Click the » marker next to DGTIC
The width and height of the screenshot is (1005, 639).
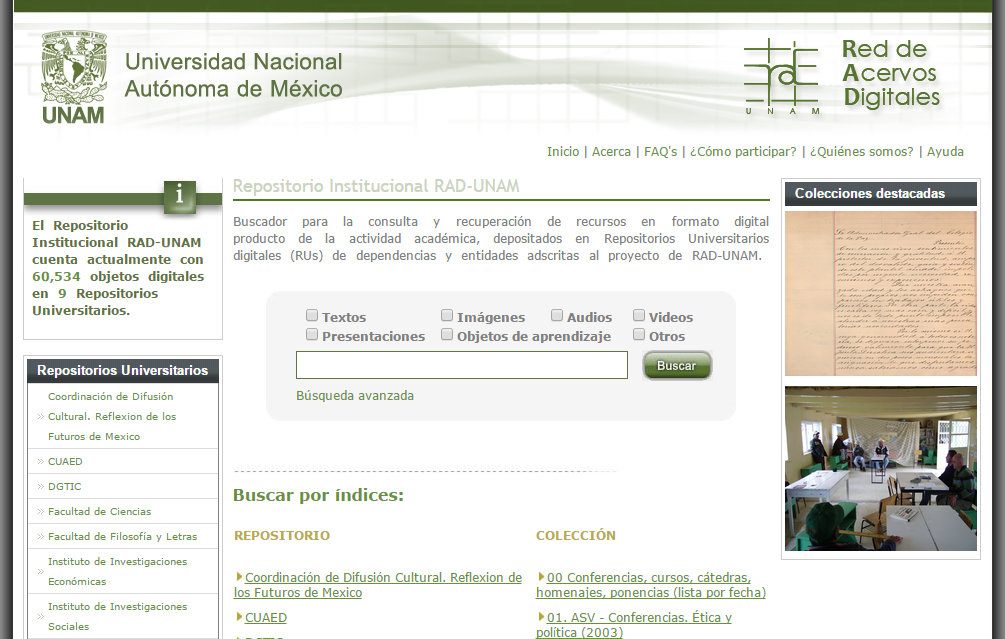click(x=41, y=486)
